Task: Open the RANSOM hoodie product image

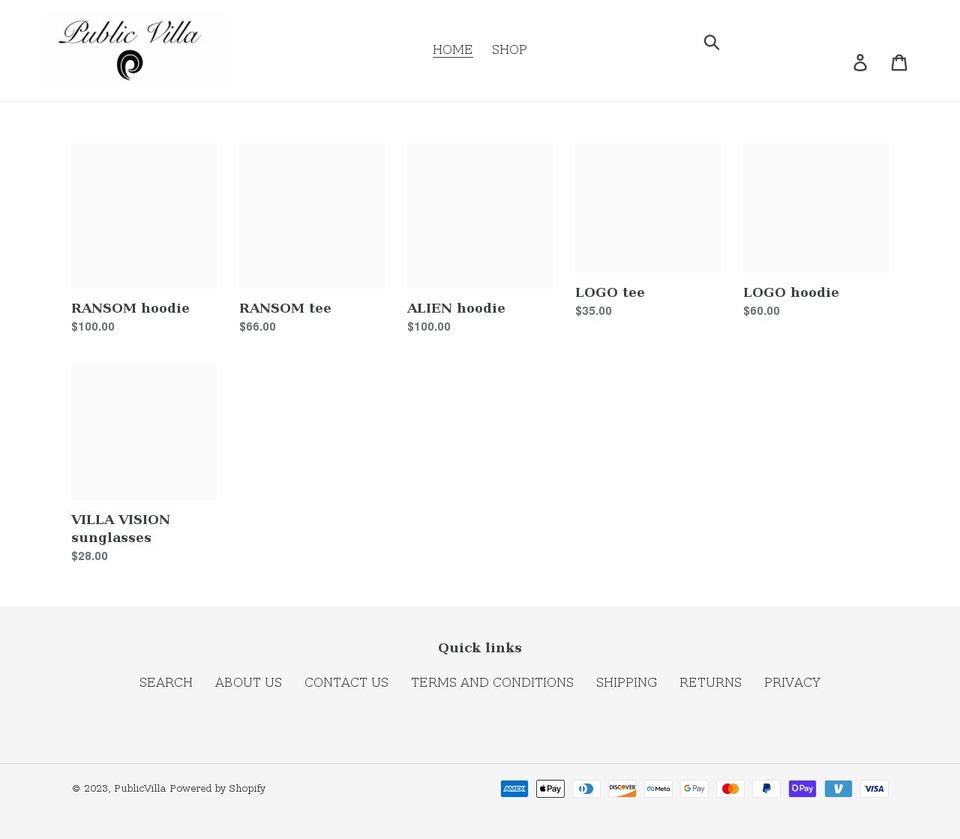Action: click(144, 216)
